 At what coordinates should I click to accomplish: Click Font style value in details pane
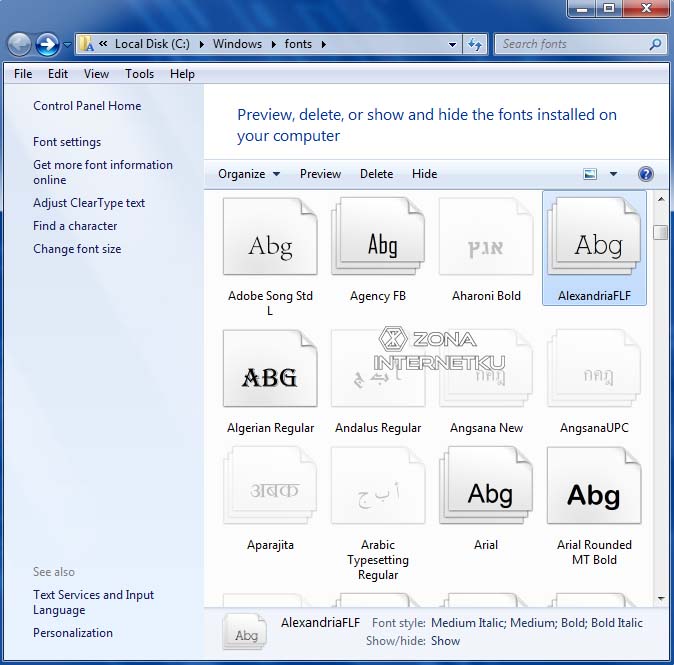(x=537, y=623)
